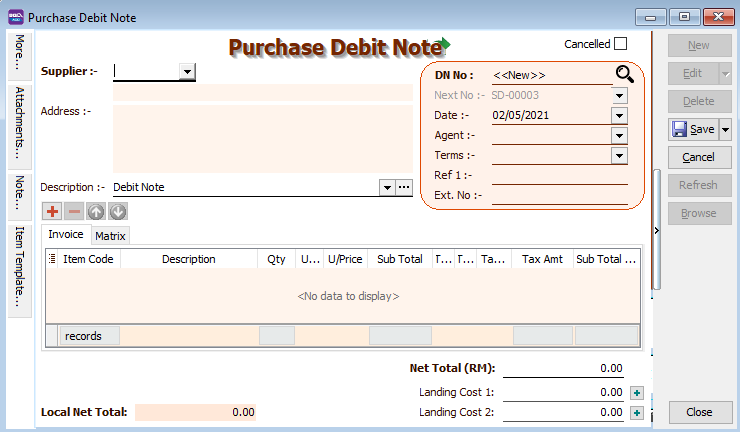Viewport: 740px width, 432px height.
Task: Open the Agent dropdown list
Action: click(x=619, y=135)
